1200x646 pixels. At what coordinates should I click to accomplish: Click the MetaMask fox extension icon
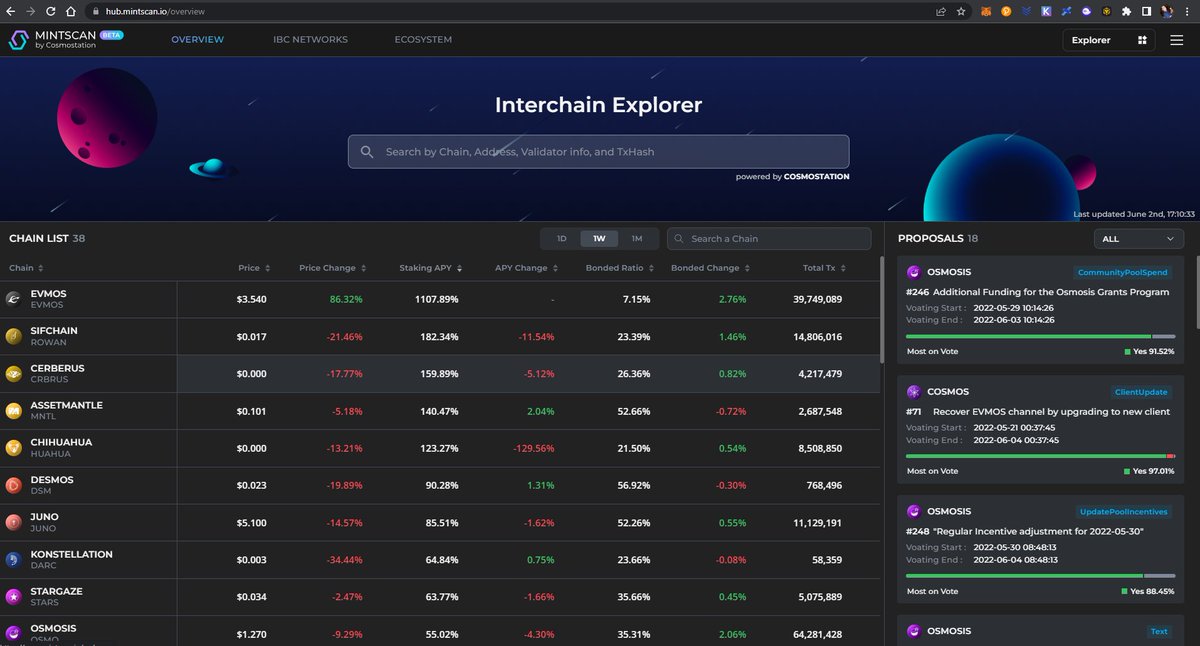[985, 11]
